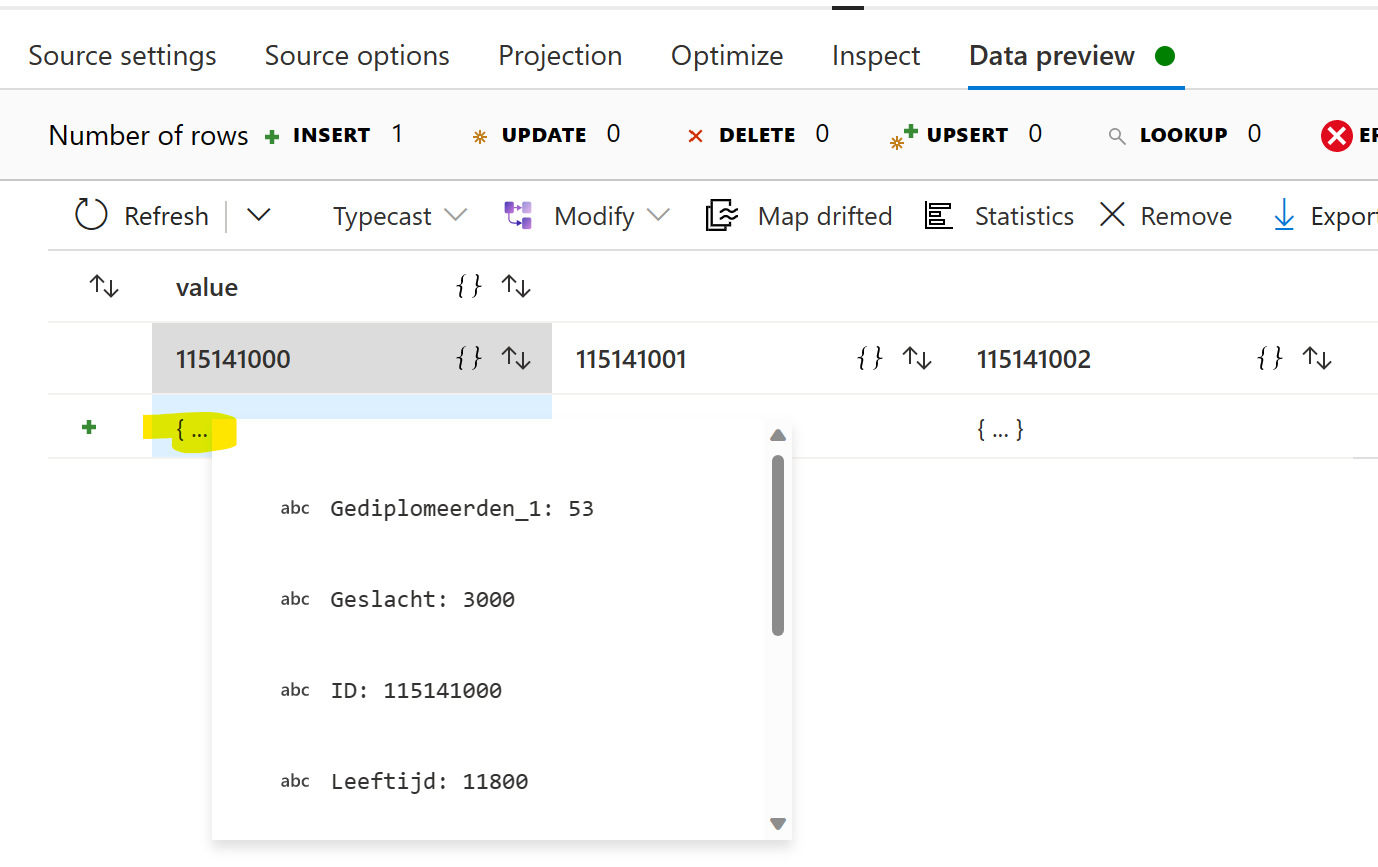Go to the Inspect tab
The width and height of the screenshot is (1378, 867).
coord(875,56)
